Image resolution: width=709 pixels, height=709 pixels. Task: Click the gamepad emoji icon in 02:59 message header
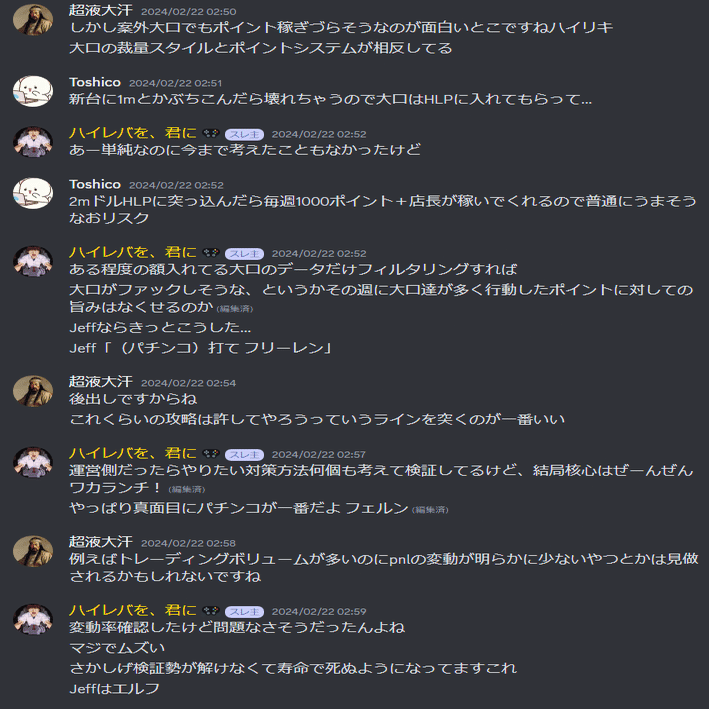point(211,611)
